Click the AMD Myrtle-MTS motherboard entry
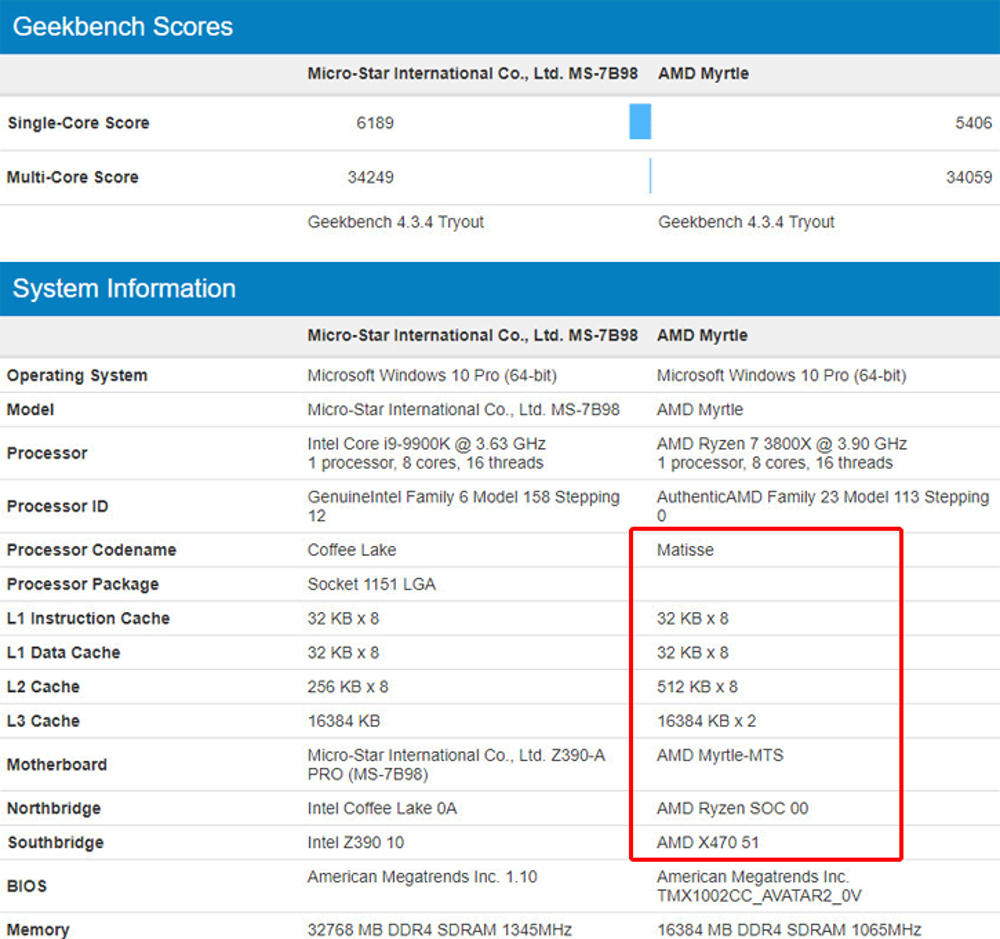The image size is (1000, 939). [x=720, y=755]
